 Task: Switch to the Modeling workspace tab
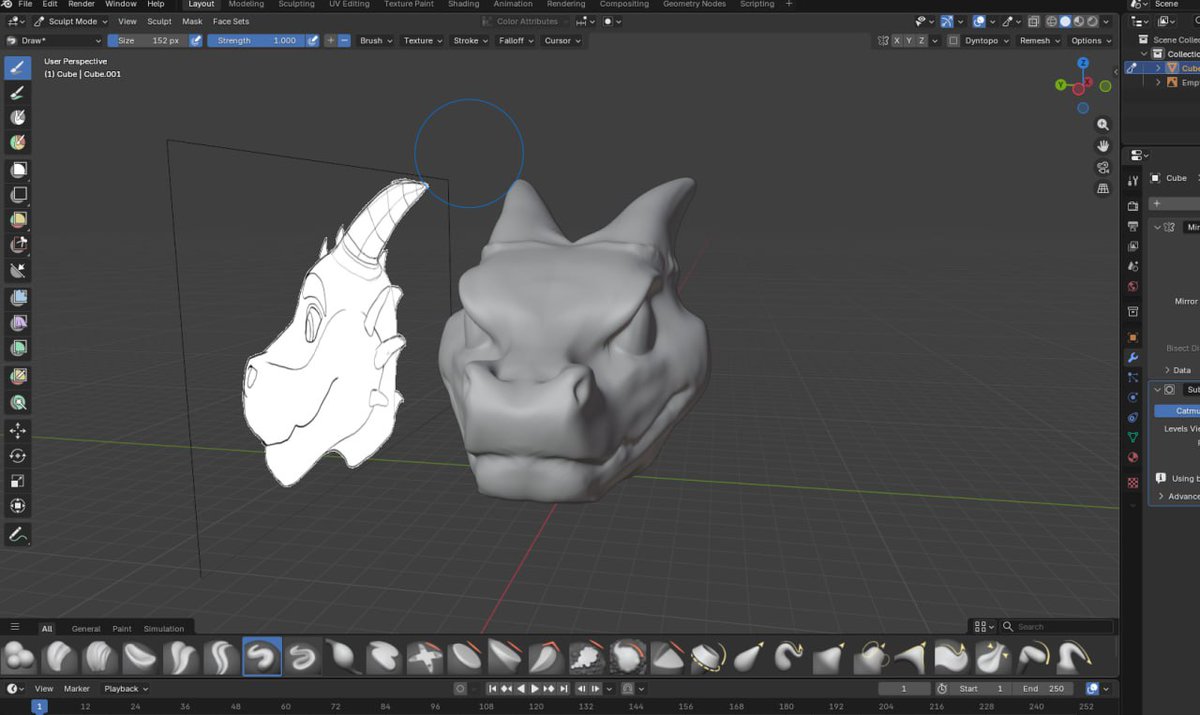(246, 4)
